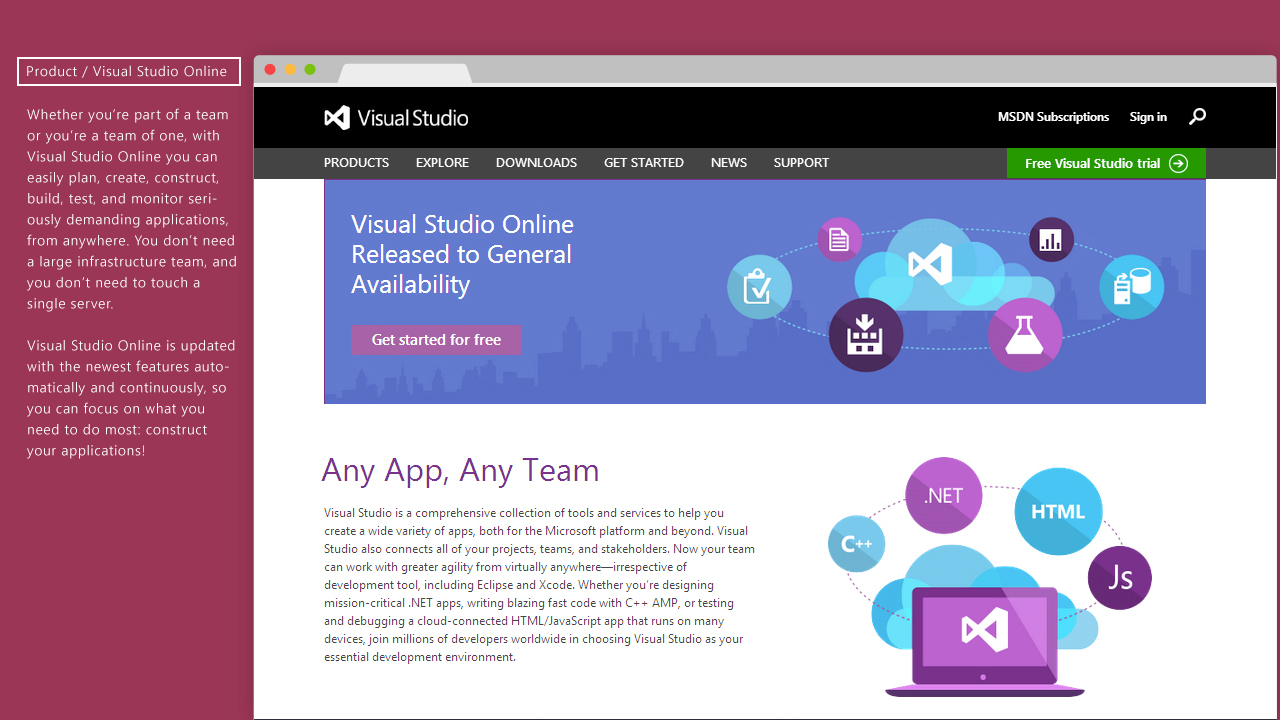Click the server database icon circle

(1132, 287)
